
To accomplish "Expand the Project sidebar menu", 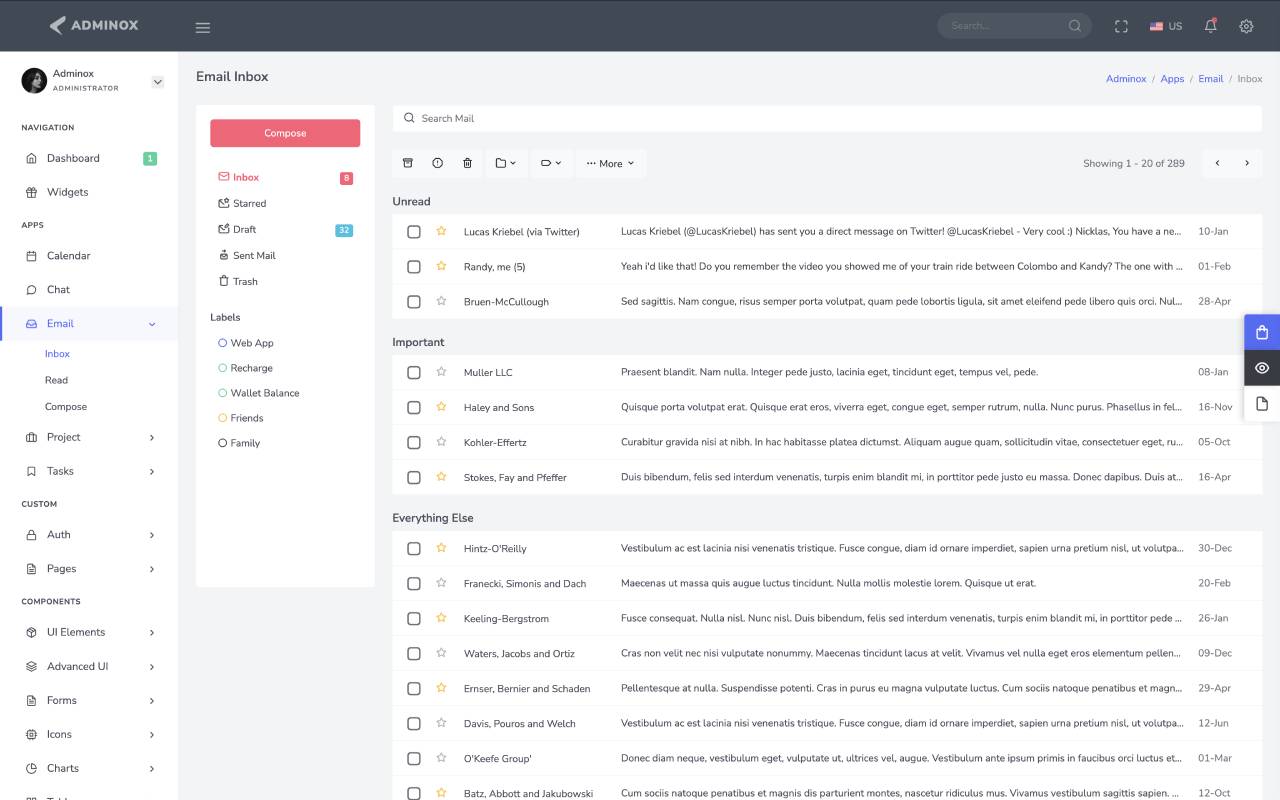I will tap(89, 437).
